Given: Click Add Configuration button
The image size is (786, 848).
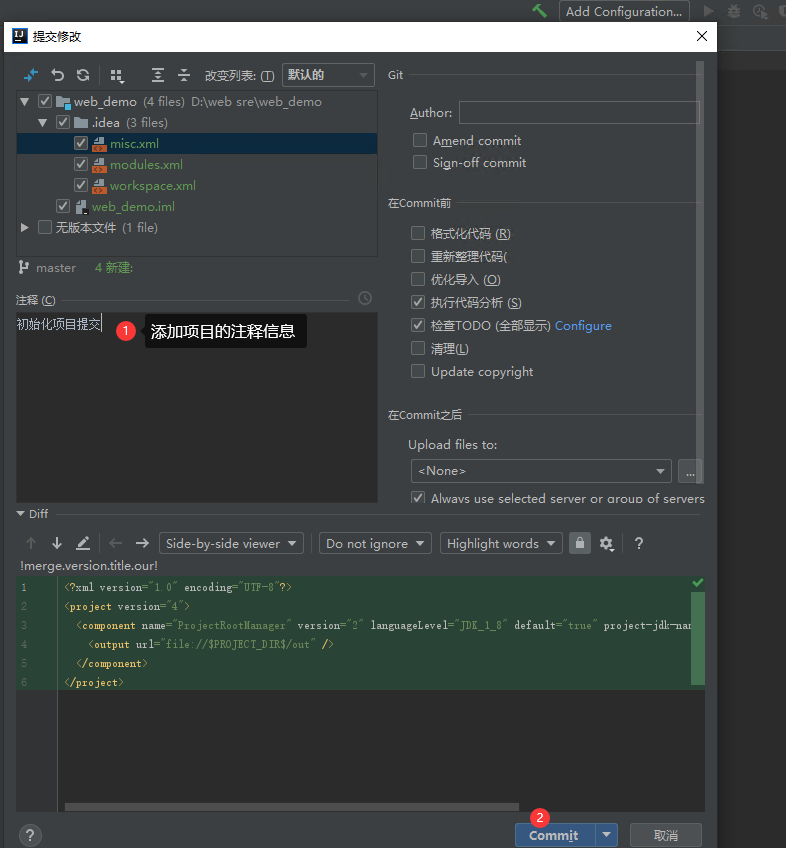Looking at the screenshot, I should pos(624,11).
